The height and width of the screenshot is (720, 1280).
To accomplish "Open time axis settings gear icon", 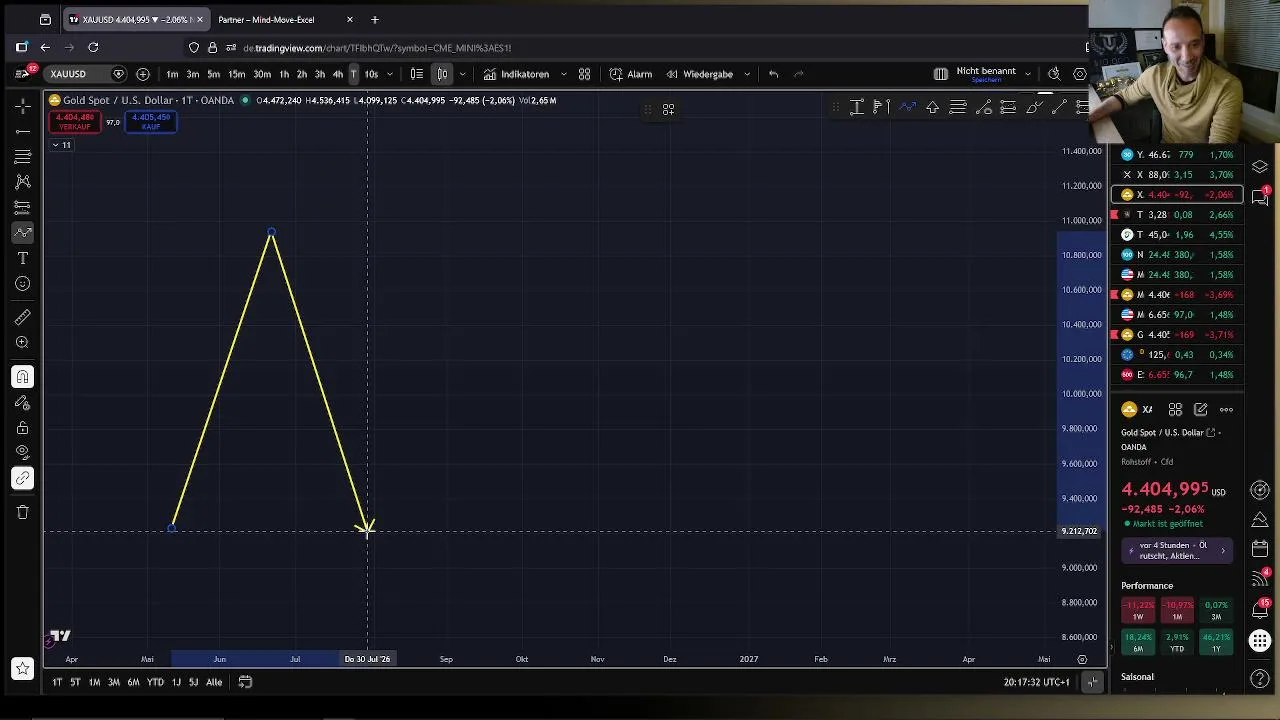I will pos(1082,659).
